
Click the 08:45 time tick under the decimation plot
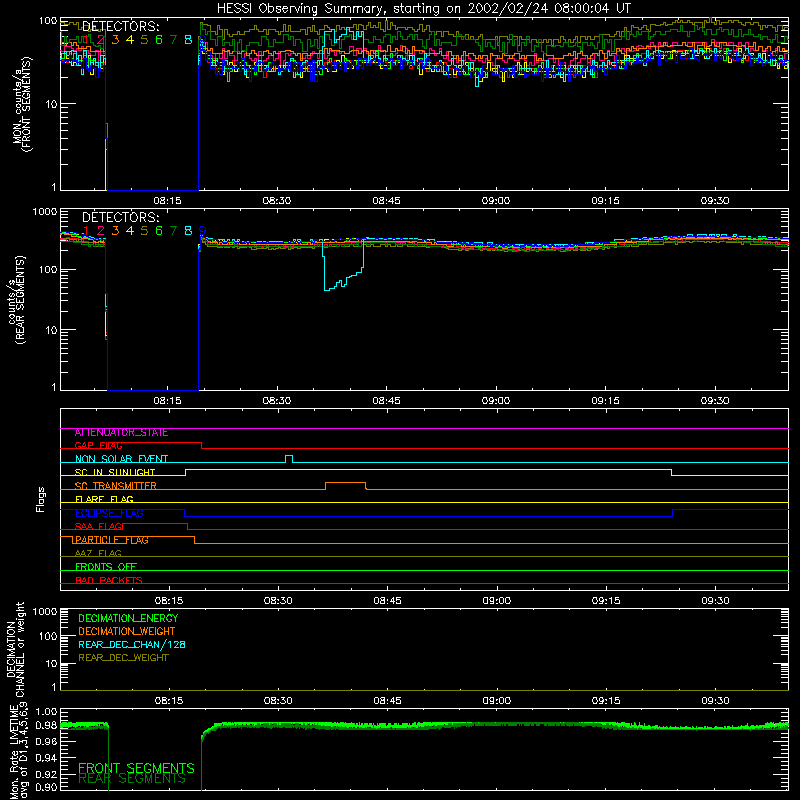pos(387,701)
